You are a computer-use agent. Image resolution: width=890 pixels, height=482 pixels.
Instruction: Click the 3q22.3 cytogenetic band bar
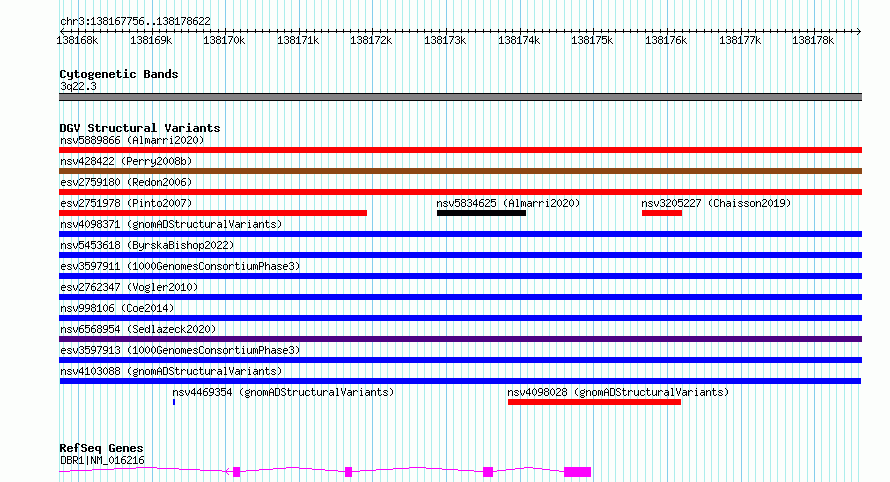click(460, 97)
